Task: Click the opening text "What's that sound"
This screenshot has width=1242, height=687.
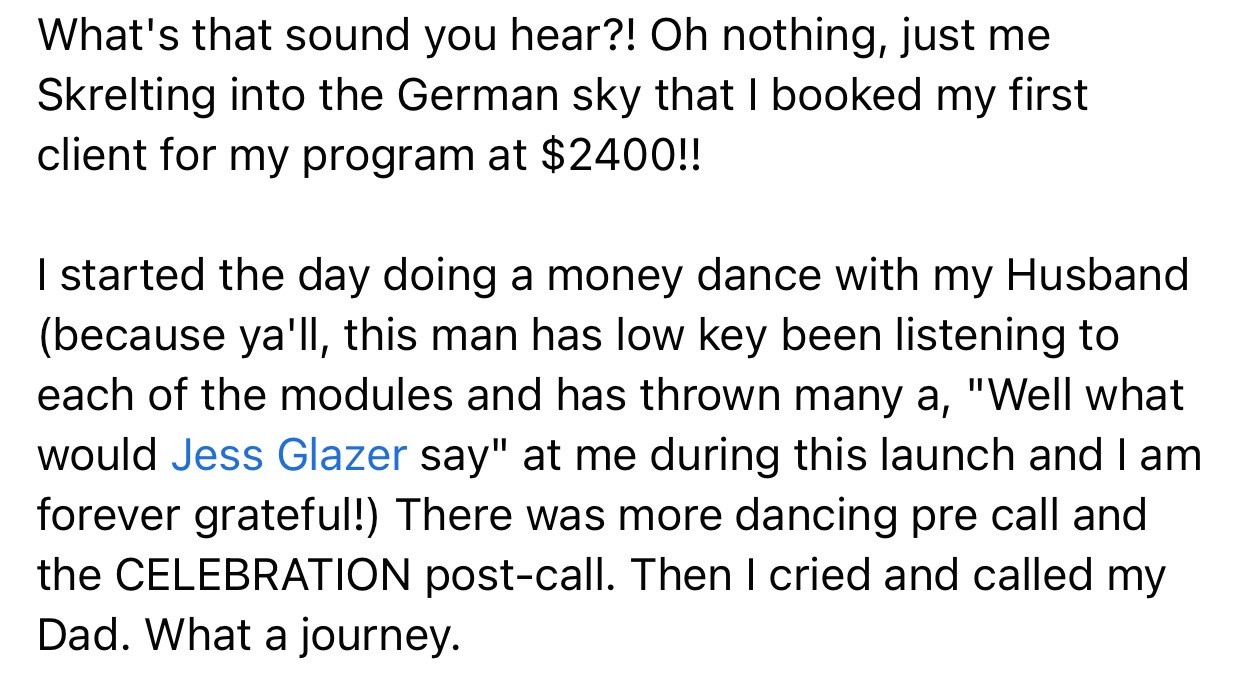Action: (202, 36)
